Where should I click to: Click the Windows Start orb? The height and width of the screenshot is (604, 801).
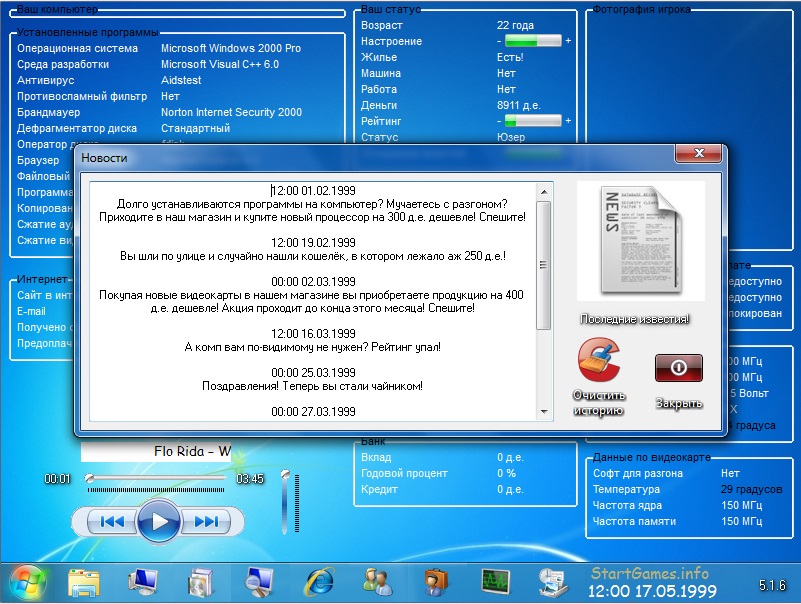[x=27, y=580]
